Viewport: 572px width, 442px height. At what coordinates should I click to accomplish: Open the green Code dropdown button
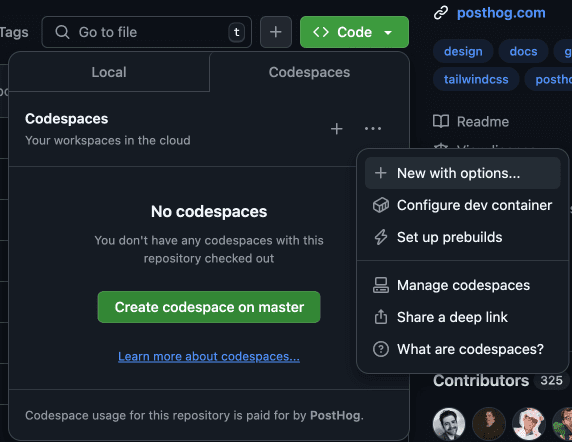(x=354, y=32)
